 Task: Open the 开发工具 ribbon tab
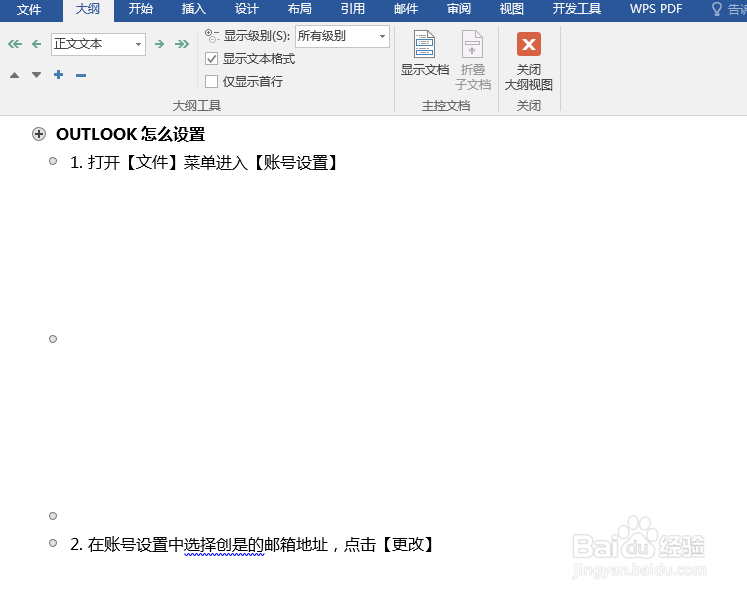click(577, 9)
